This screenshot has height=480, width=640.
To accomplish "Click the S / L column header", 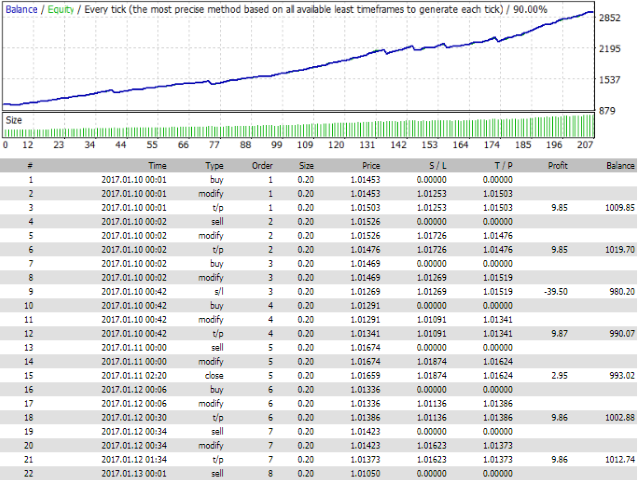I will click(x=438, y=166).
